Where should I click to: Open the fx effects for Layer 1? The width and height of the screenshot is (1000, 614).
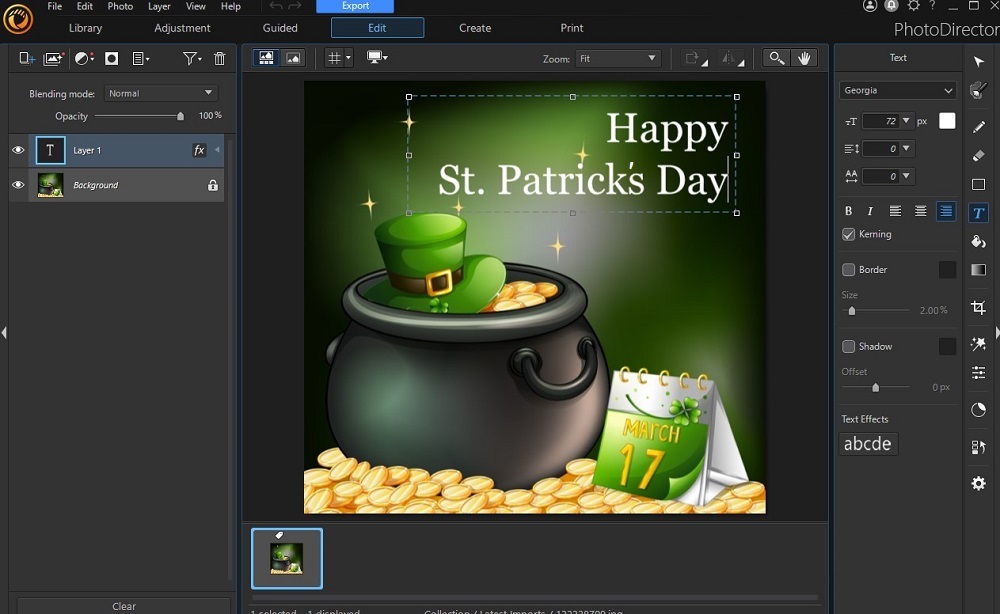click(200, 150)
